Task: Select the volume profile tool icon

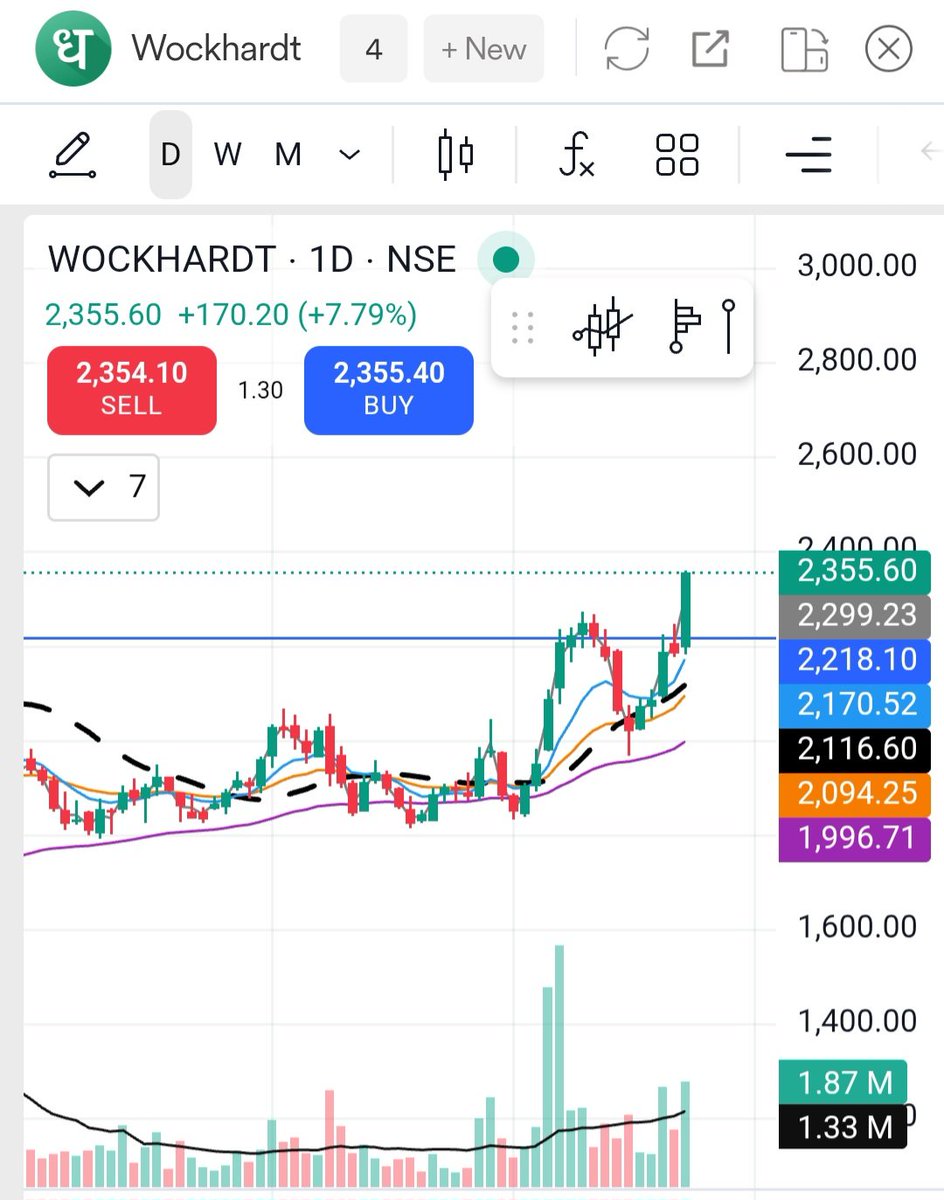Action: [684, 327]
